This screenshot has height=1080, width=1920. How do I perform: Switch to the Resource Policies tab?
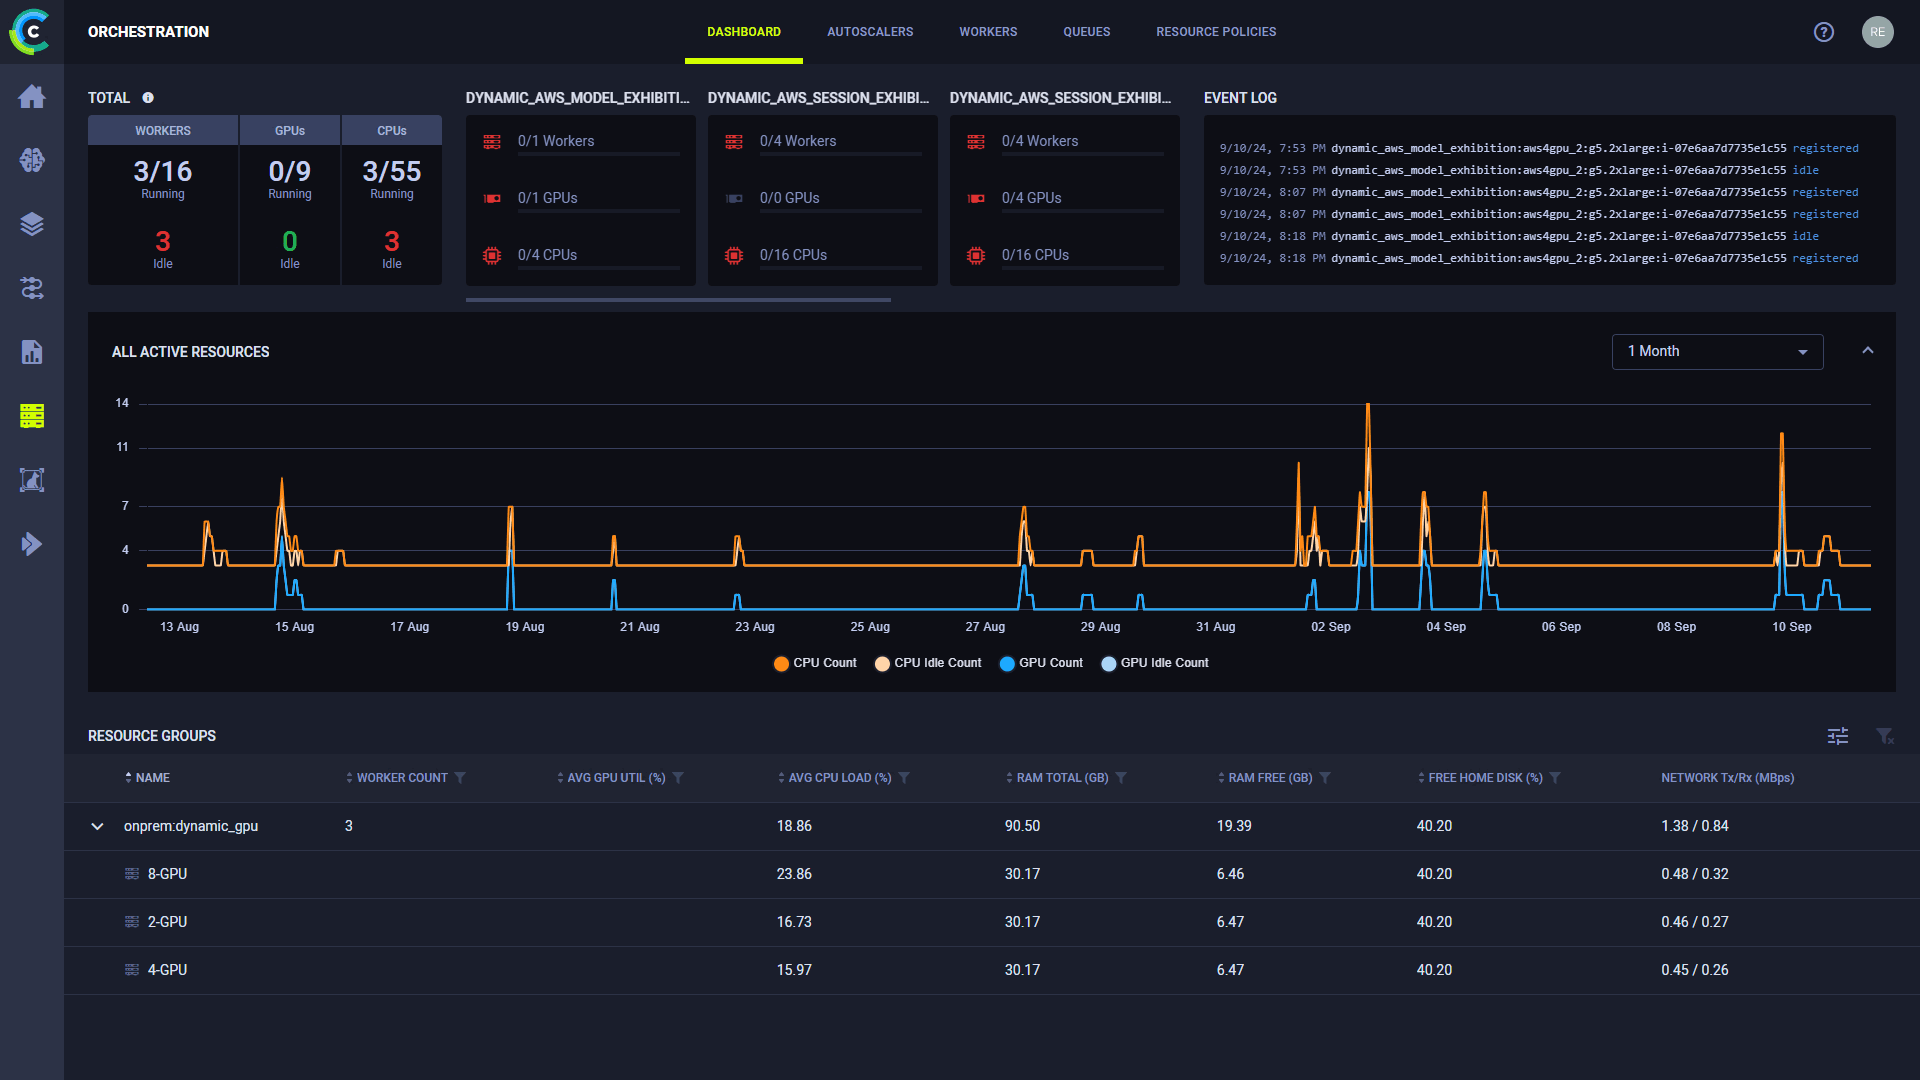[1216, 32]
